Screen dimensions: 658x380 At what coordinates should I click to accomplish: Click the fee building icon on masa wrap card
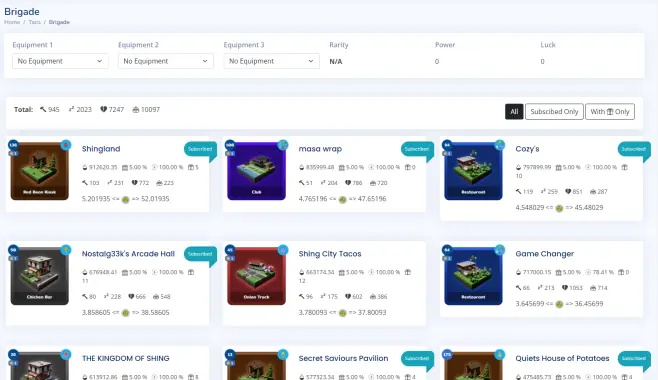pyautogui.click(x=342, y=167)
